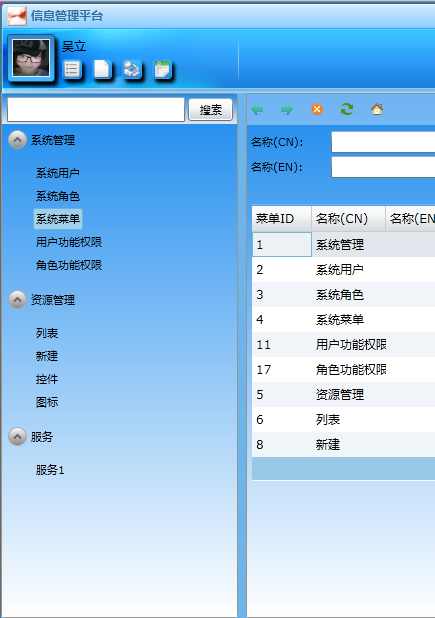Select 系统用户 row in table
This screenshot has height=618, width=435.
344,270
